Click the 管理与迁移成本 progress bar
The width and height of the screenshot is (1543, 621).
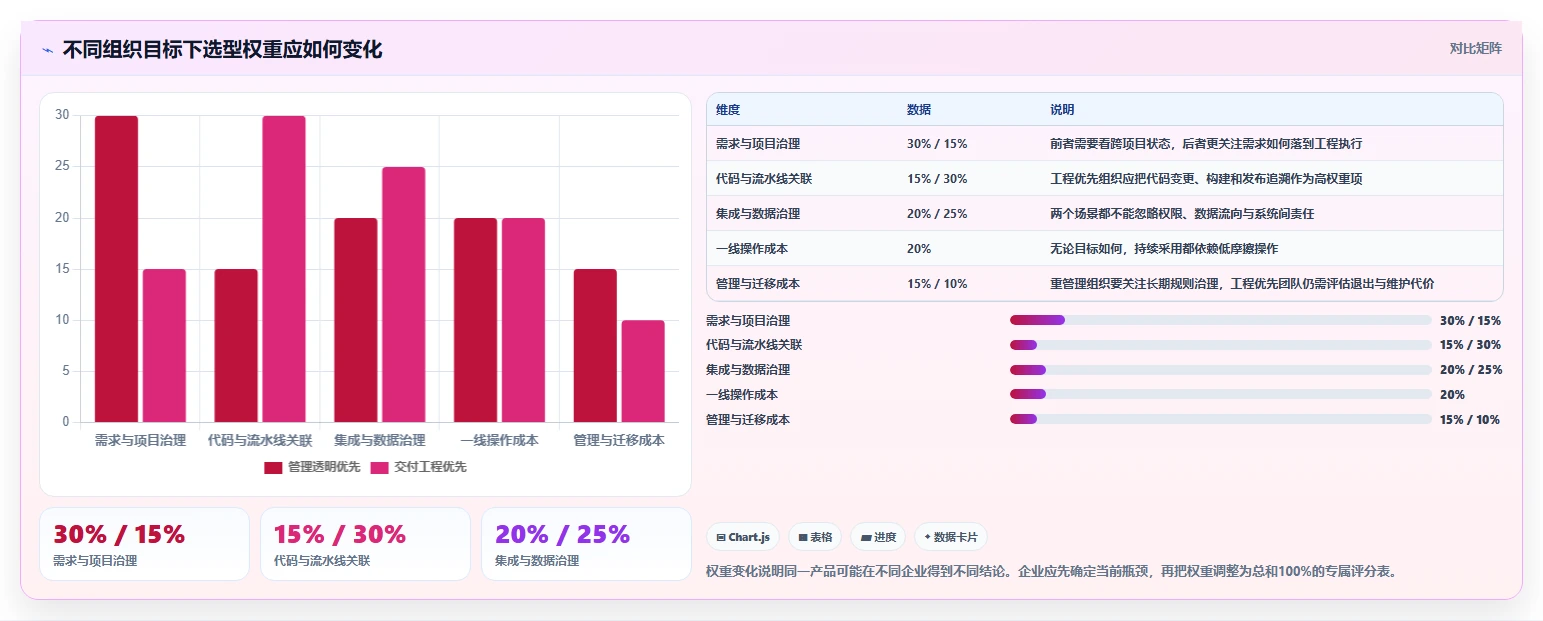tap(1220, 419)
